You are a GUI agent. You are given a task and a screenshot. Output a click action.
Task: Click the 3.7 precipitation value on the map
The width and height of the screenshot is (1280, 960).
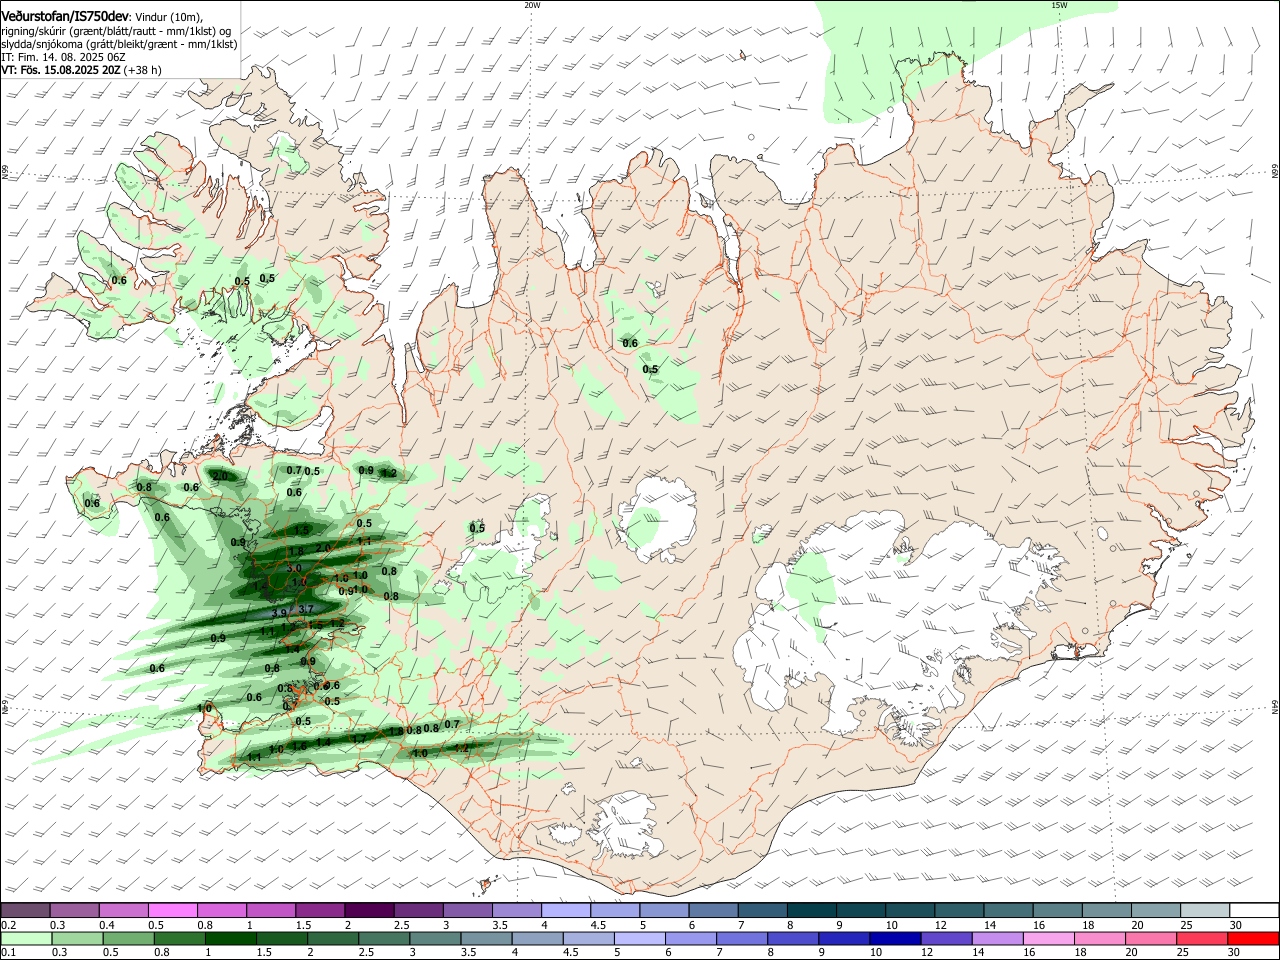(x=306, y=609)
